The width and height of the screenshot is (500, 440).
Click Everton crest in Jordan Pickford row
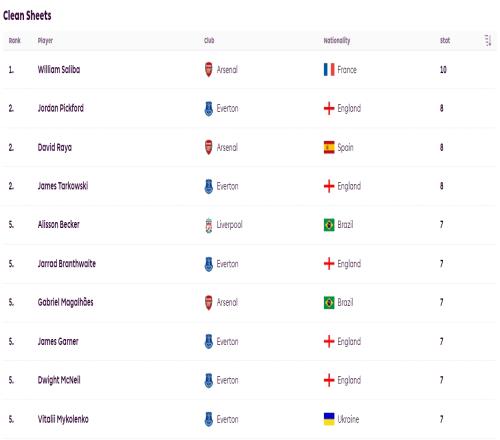209,109
